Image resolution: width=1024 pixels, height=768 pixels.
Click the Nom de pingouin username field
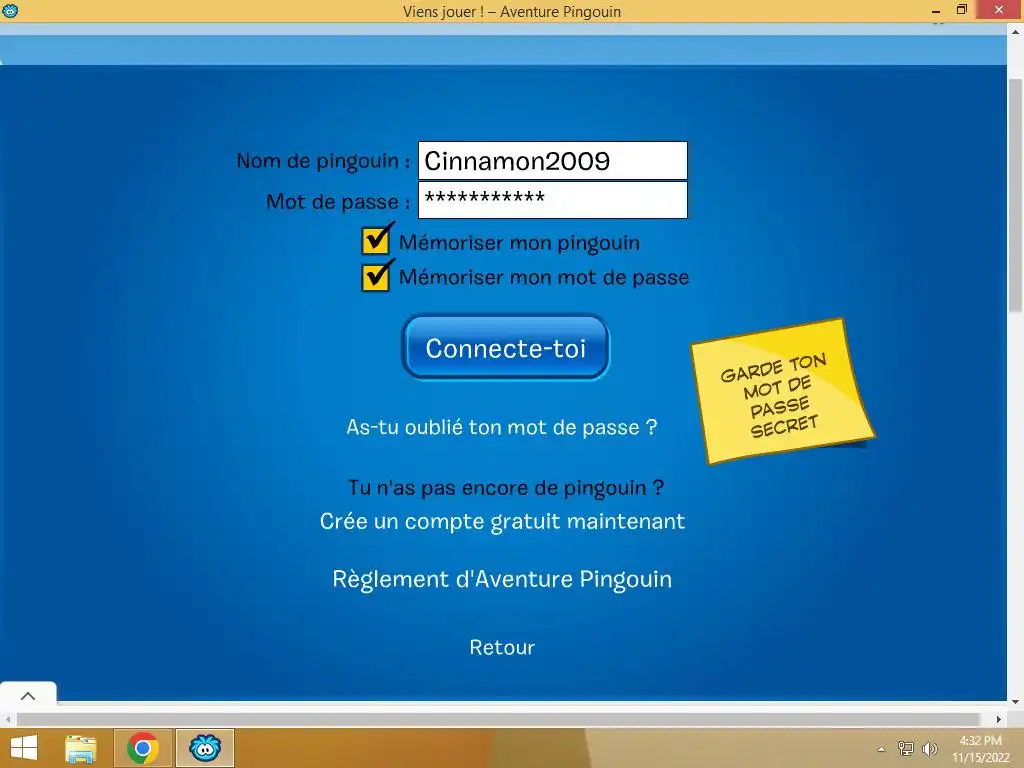coord(552,161)
